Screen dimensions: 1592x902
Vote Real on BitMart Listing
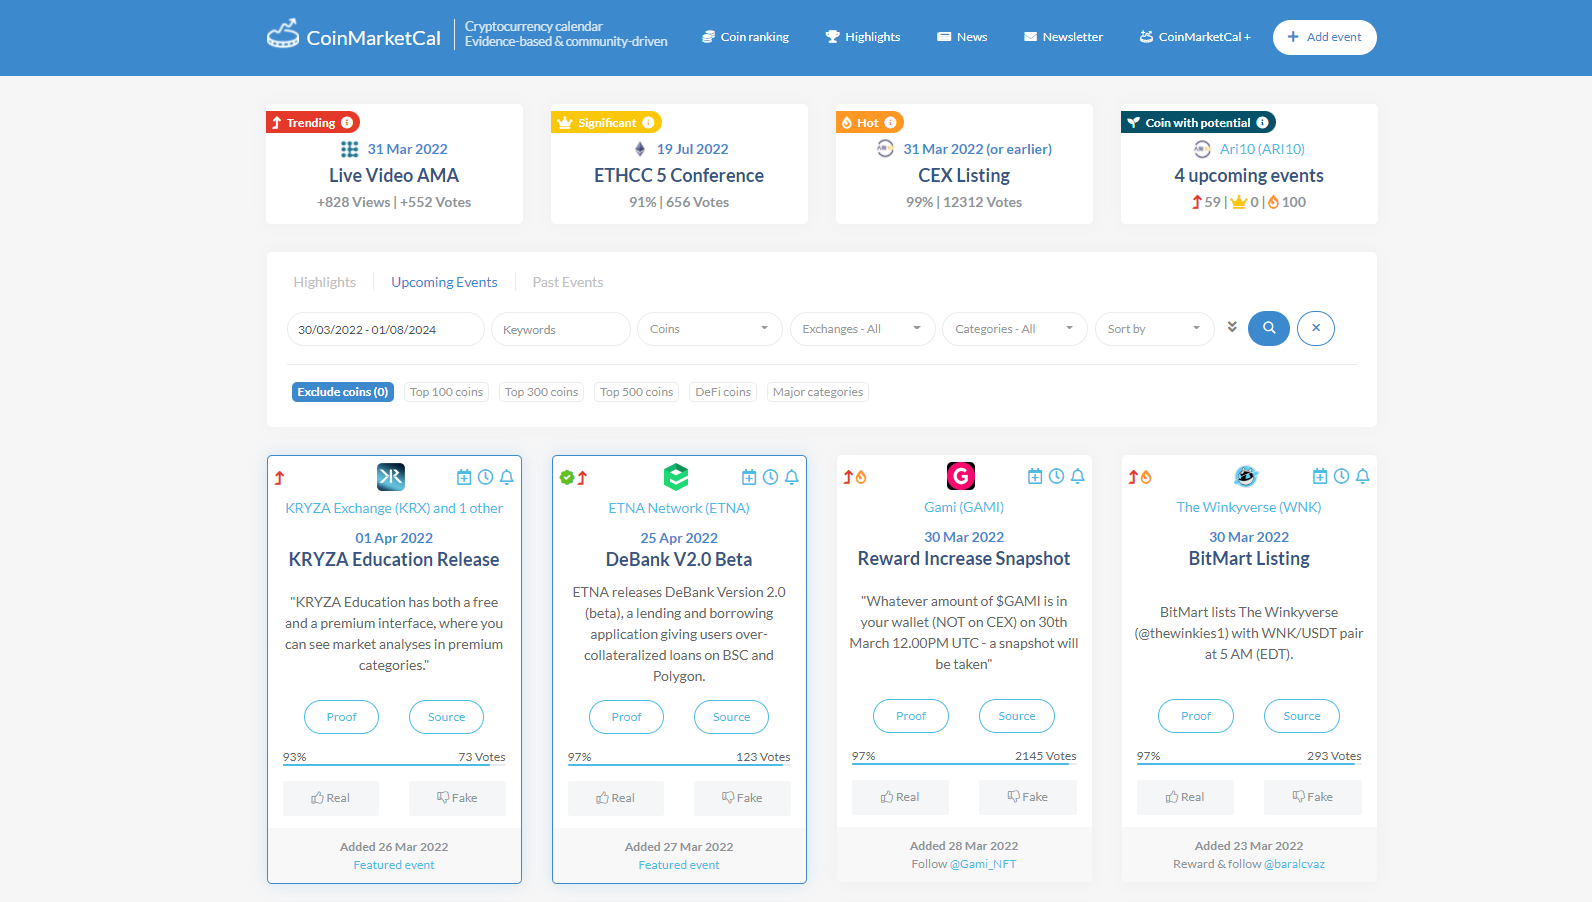coord(1185,797)
